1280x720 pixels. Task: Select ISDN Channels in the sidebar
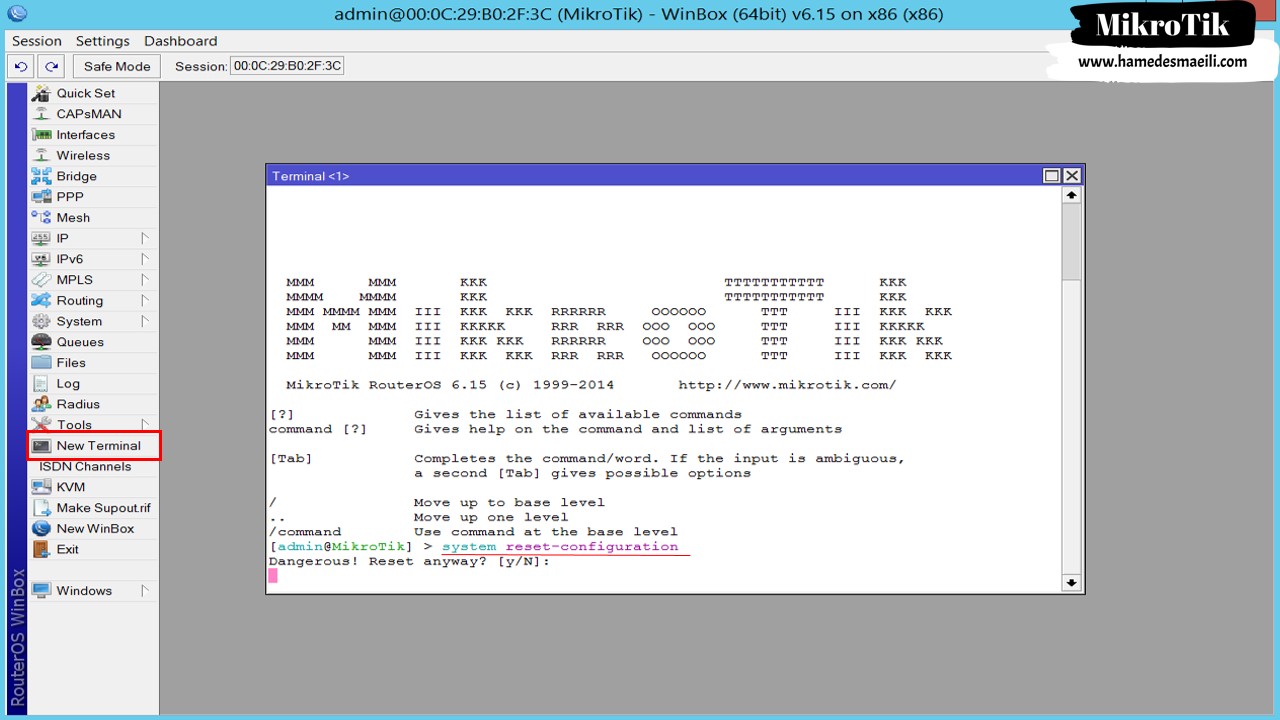click(85, 466)
